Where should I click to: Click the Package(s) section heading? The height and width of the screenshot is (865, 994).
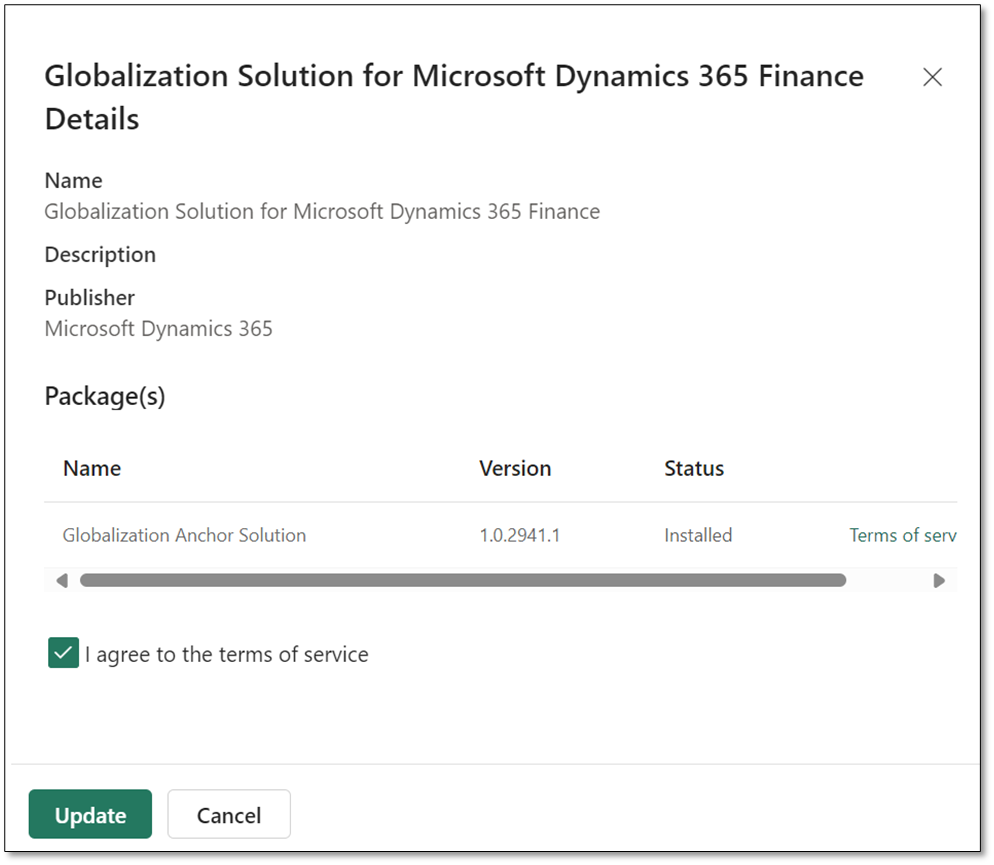(x=104, y=396)
